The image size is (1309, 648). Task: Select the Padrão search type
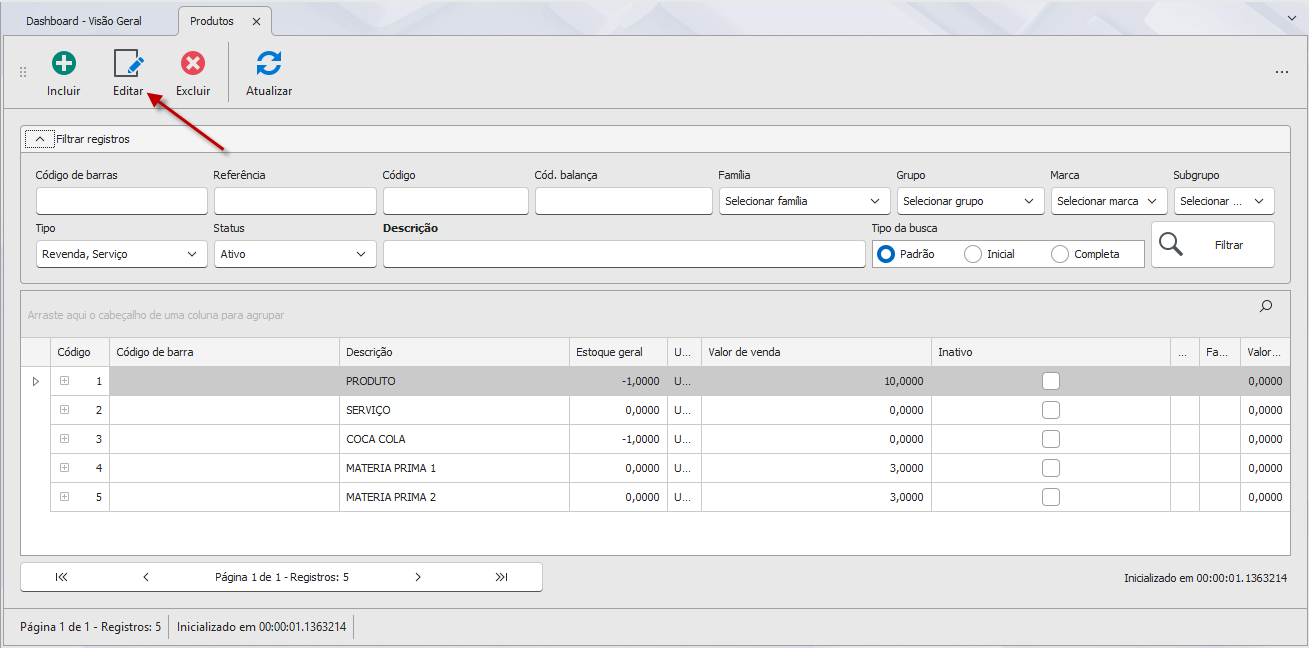pyautogui.click(x=885, y=254)
